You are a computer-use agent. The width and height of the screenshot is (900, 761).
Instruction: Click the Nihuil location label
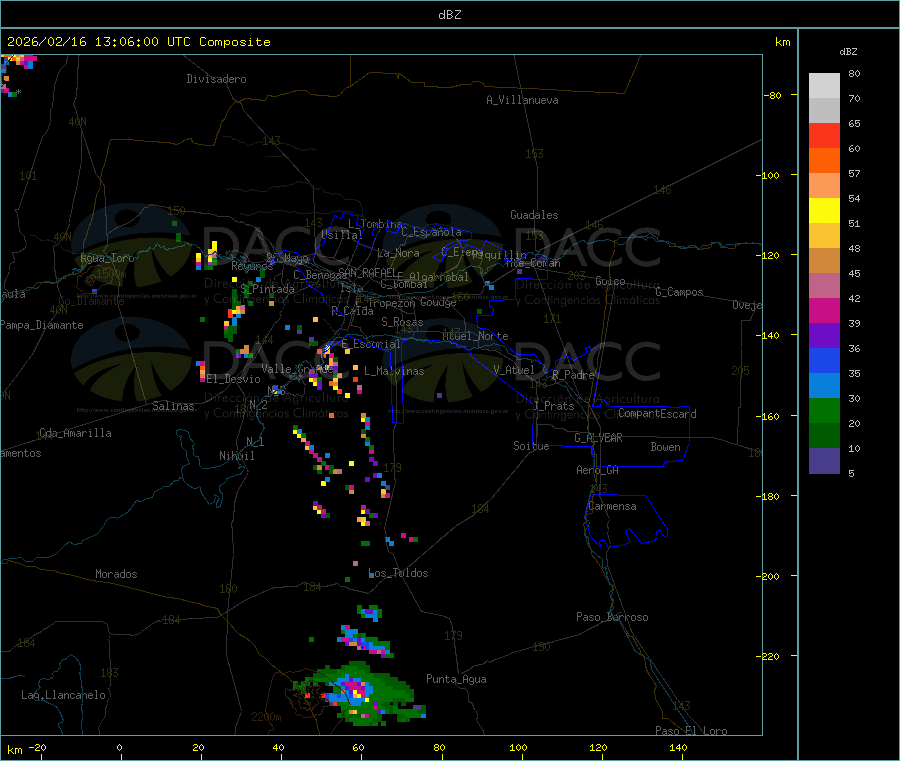pos(237,456)
